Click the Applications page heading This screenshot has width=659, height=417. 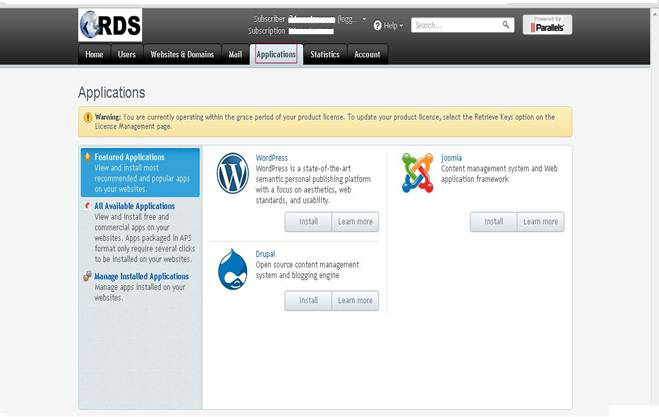click(111, 92)
